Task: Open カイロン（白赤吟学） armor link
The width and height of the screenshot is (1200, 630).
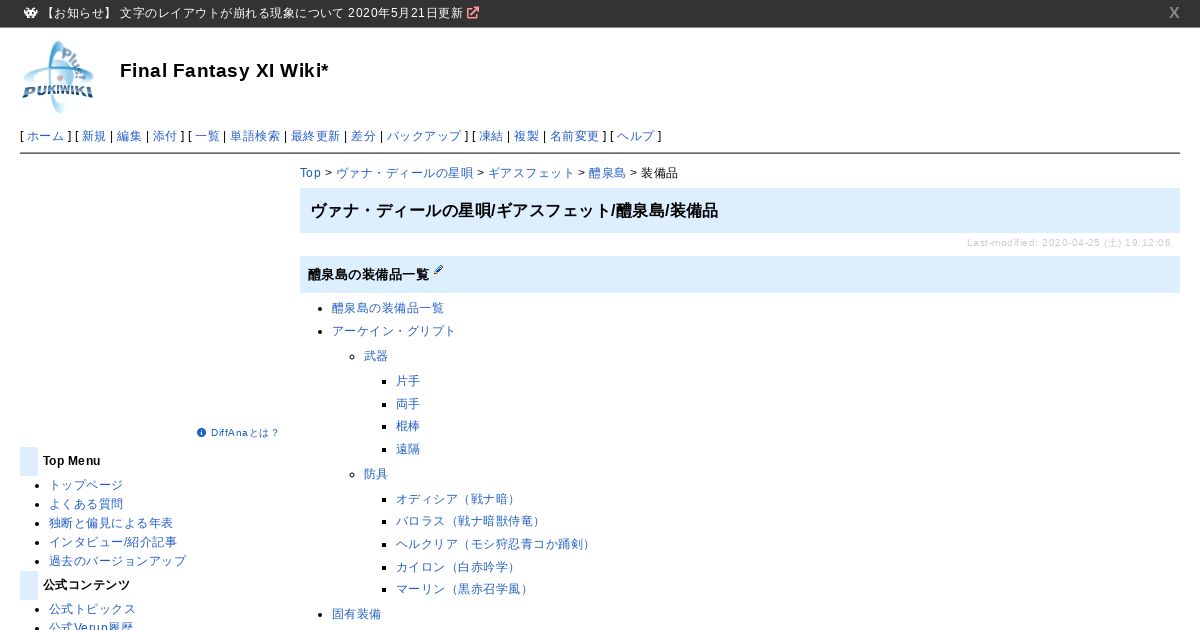Action: click(x=458, y=567)
